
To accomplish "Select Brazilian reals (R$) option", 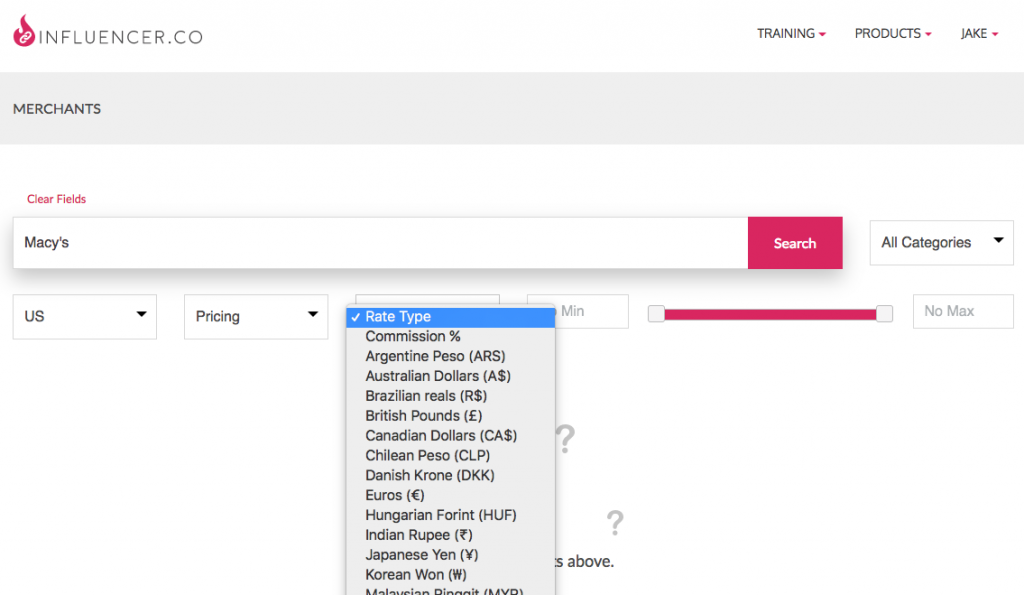I will pyautogui.click(x=451, y=396).
